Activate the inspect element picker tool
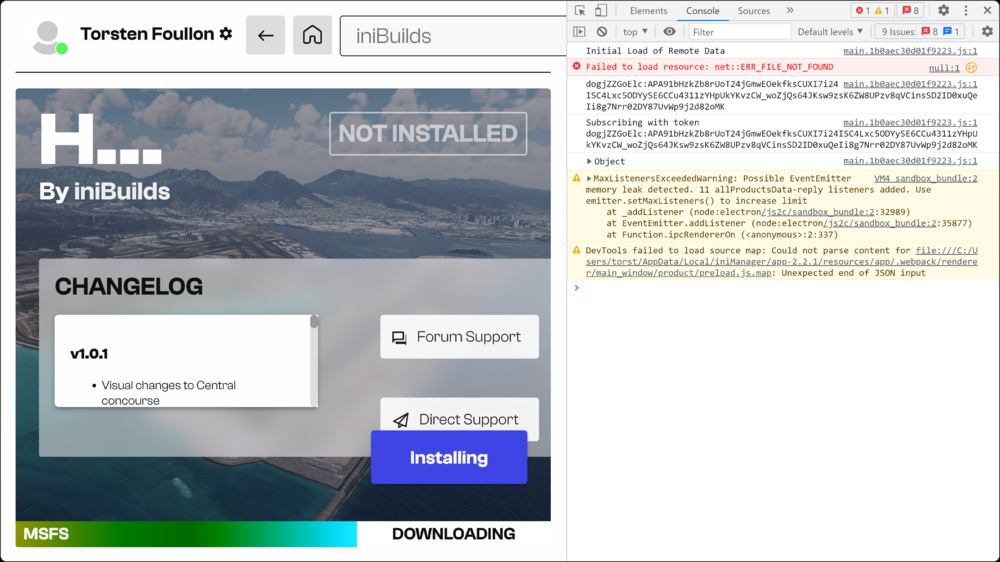 580,11
